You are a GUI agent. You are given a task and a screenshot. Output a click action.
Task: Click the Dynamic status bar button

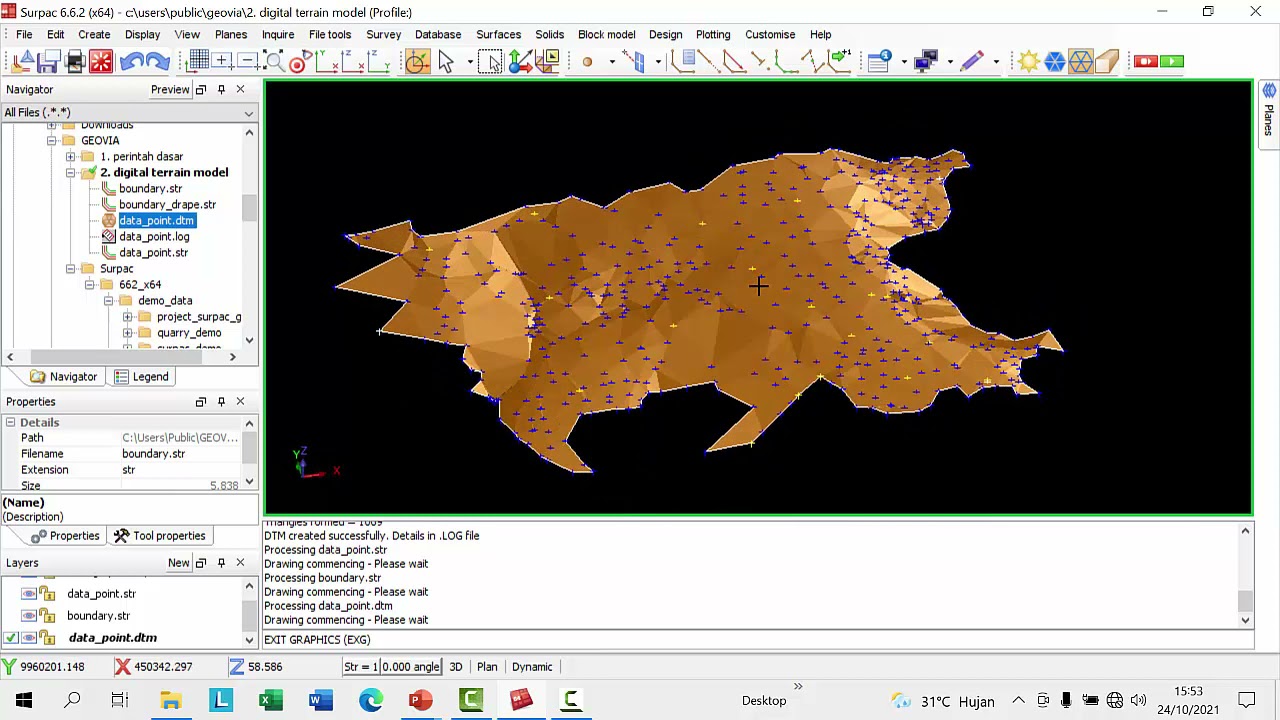[532, 667]
